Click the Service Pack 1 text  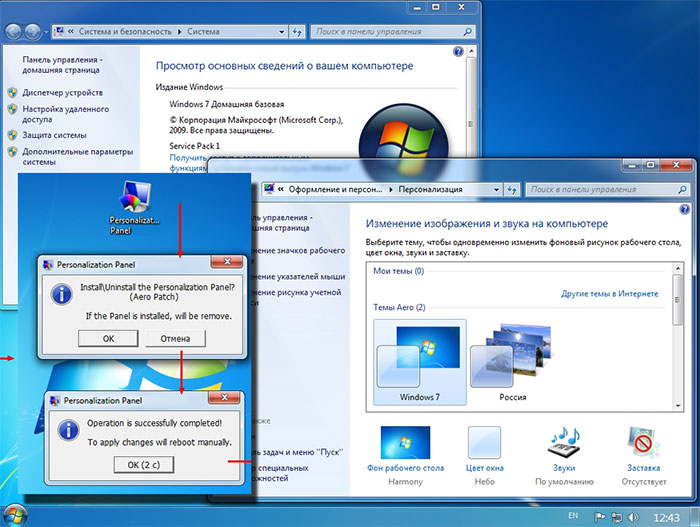194,146
